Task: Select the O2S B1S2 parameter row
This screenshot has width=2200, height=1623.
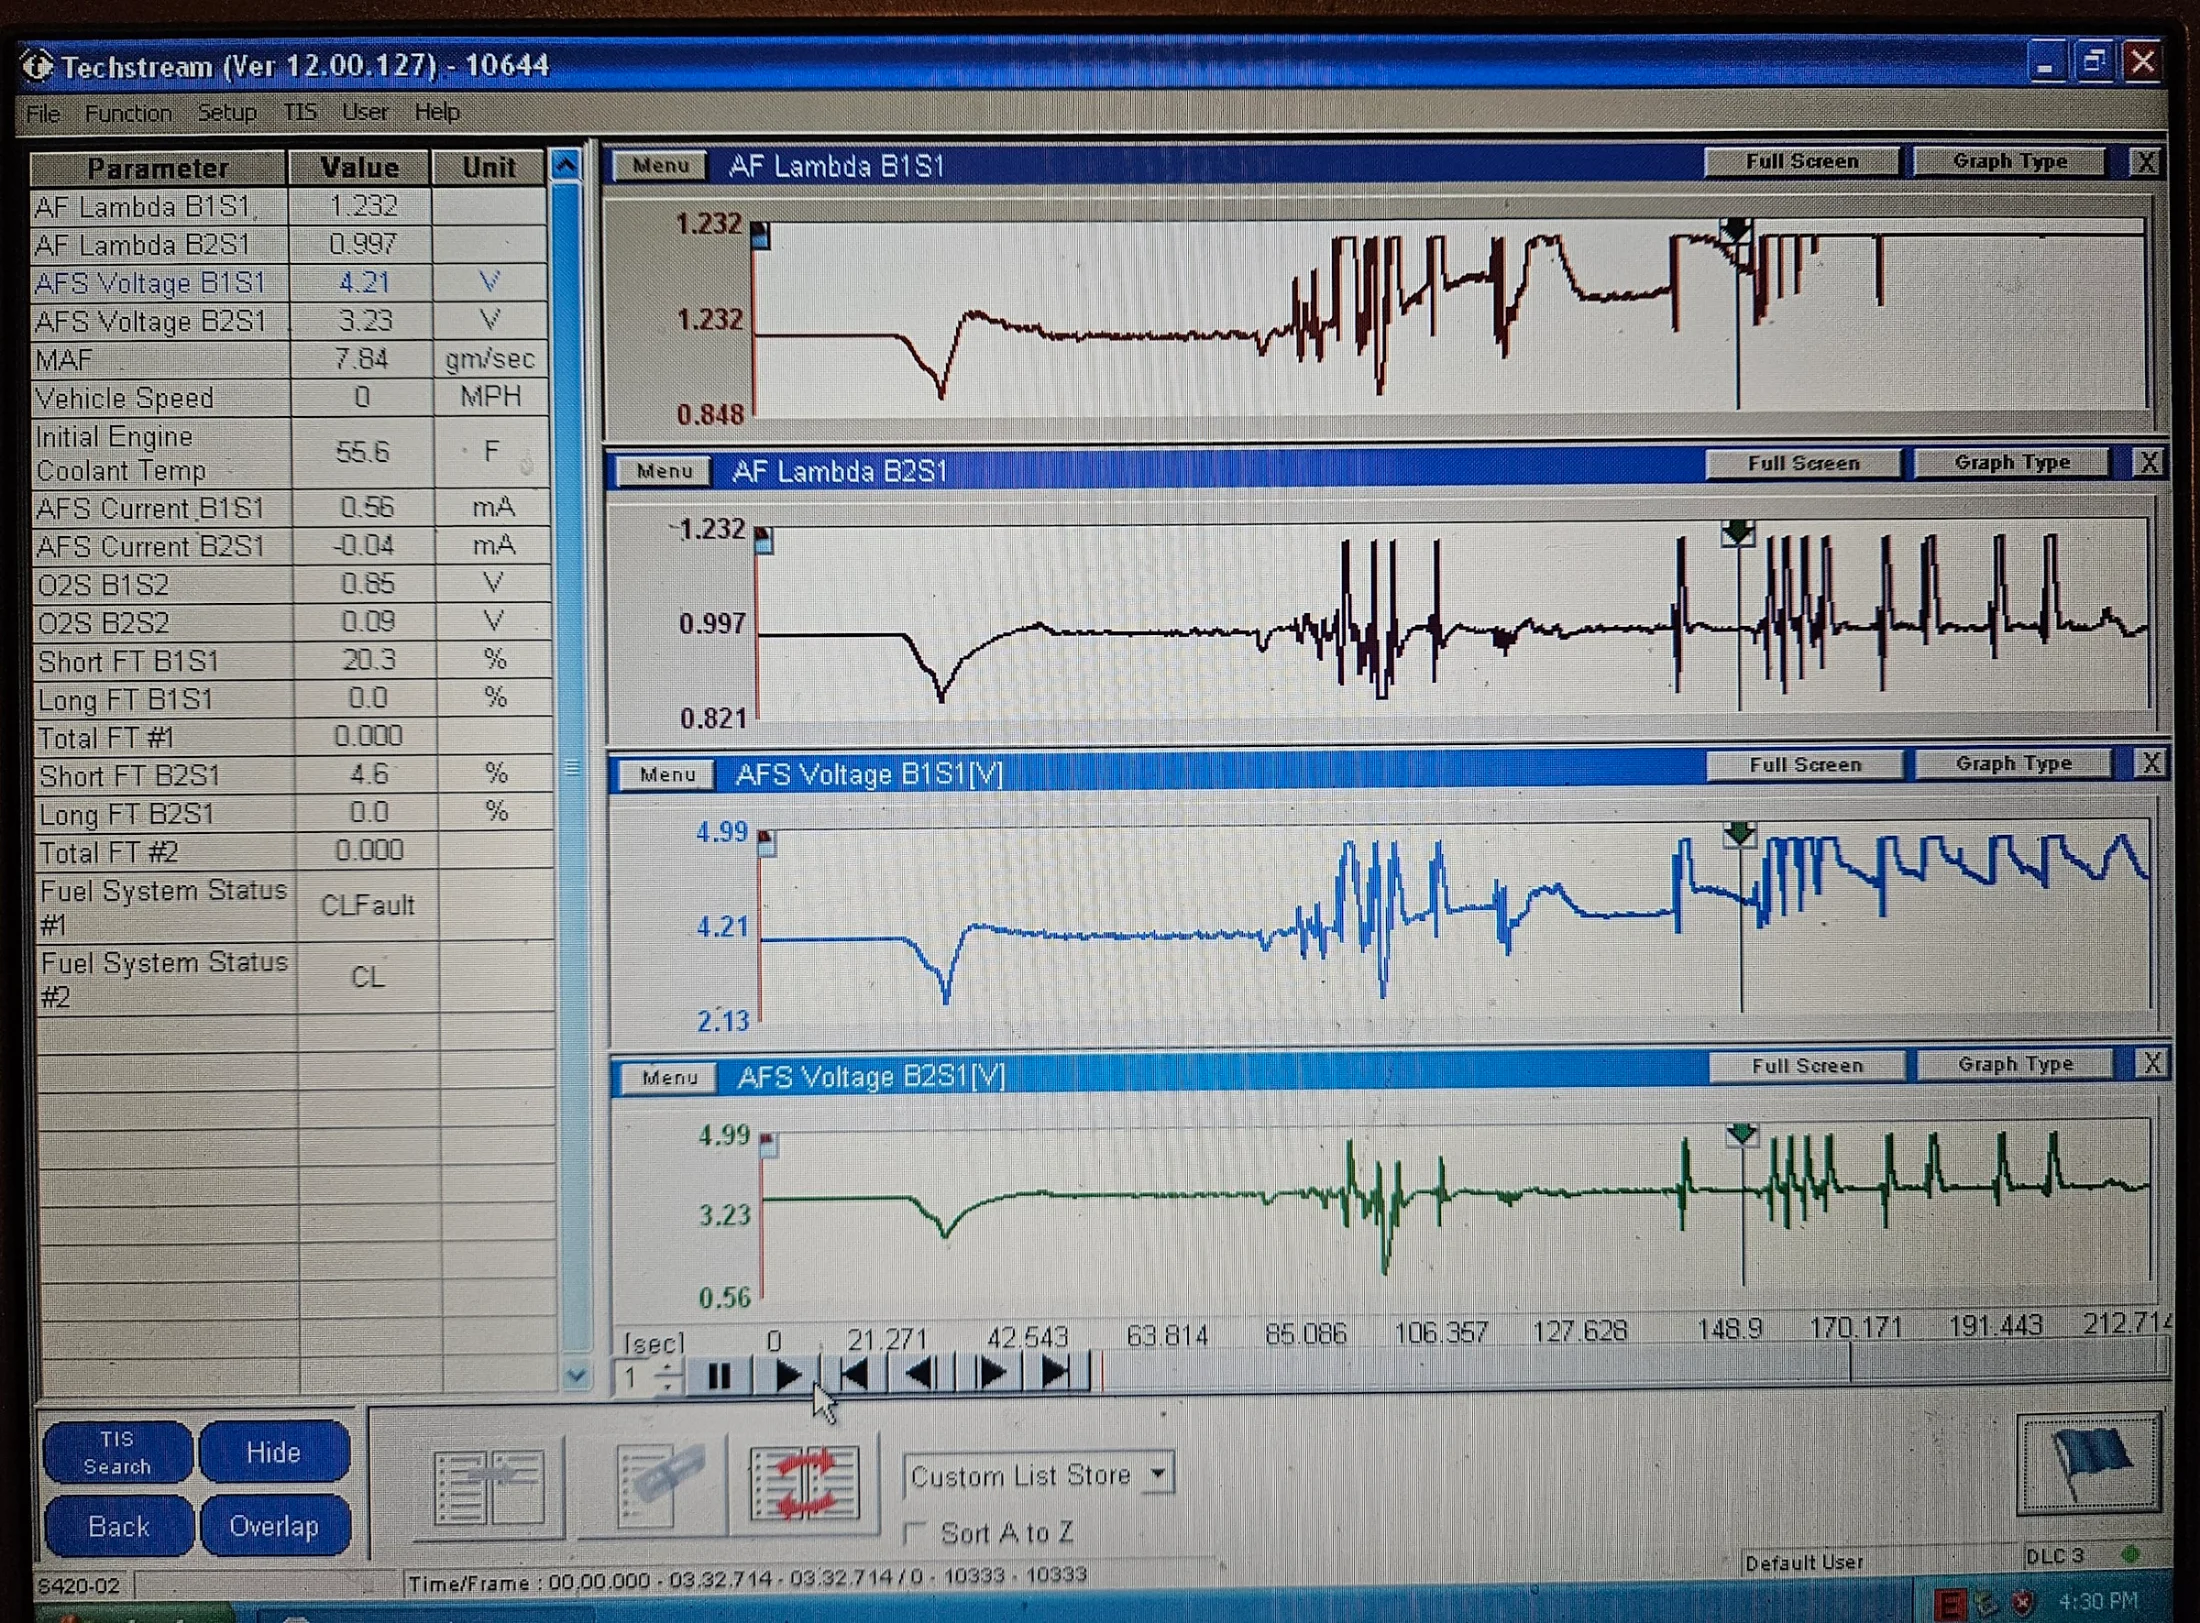Action: point(292,584)
